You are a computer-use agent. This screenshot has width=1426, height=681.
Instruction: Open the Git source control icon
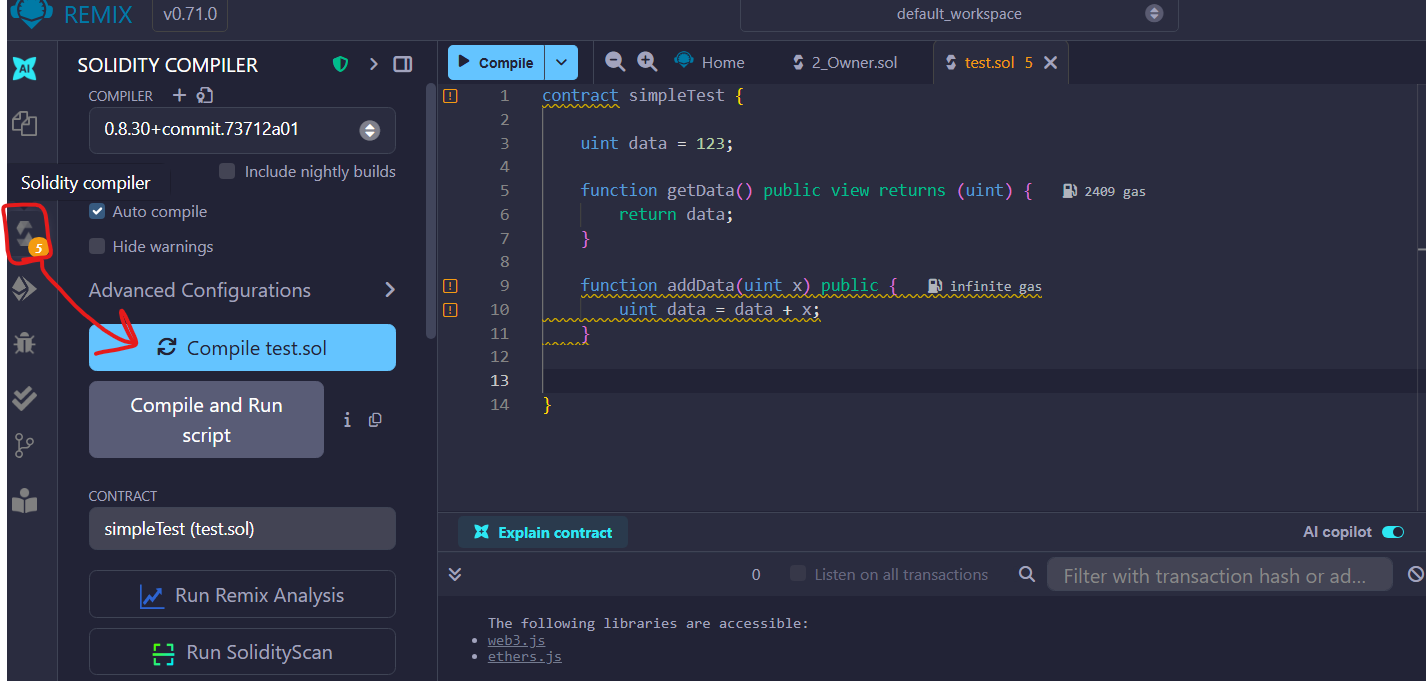click(25, 446)
